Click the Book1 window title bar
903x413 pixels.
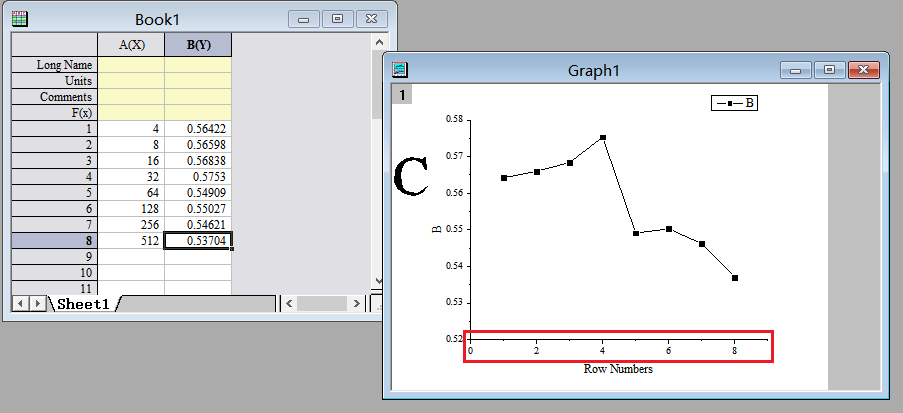157,19
